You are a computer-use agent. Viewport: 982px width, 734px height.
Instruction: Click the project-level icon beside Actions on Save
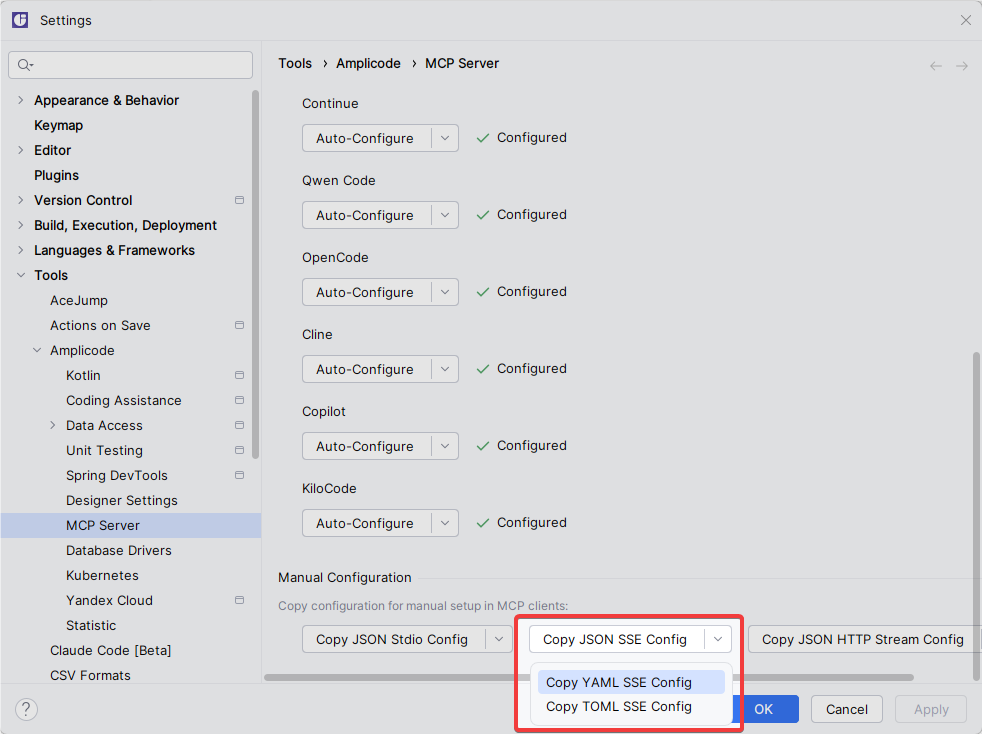pyautogui.click(x=239, y=325)
